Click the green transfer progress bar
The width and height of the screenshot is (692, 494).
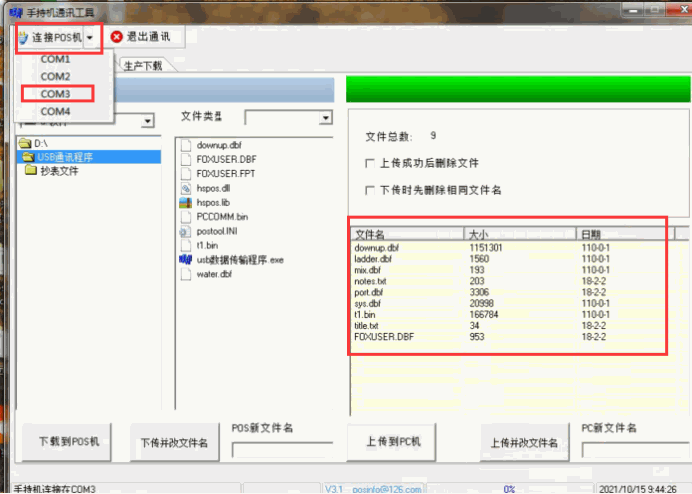pos(517,88)
